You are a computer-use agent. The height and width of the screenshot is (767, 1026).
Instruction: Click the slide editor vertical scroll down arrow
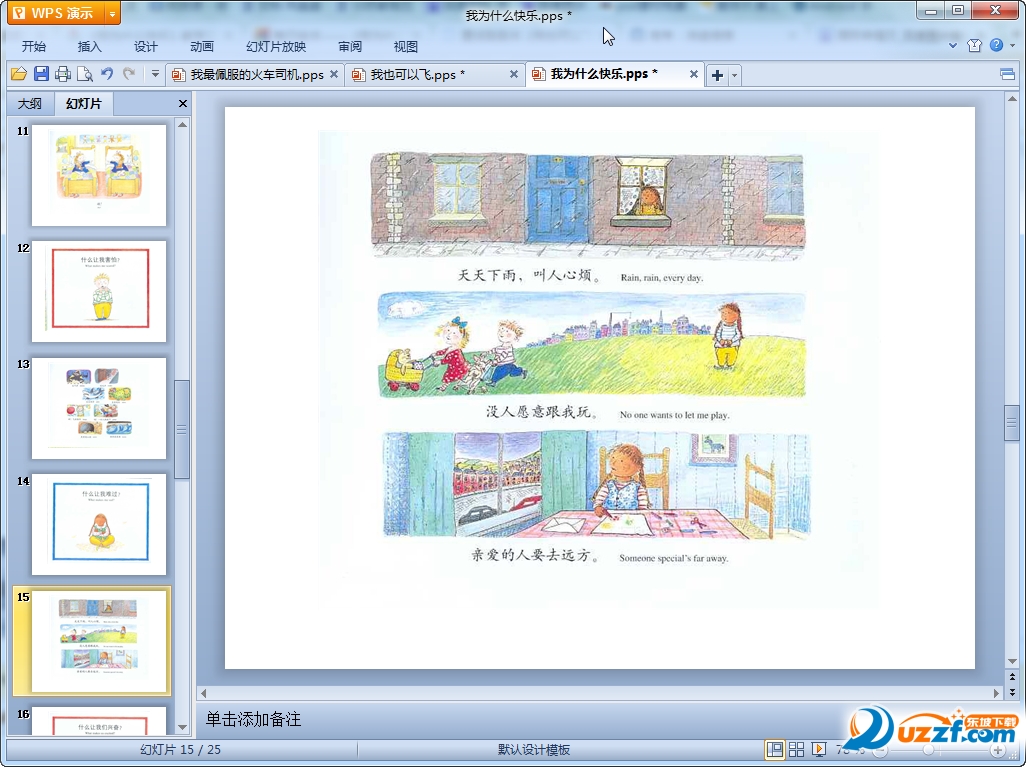tap(1012, 661)
